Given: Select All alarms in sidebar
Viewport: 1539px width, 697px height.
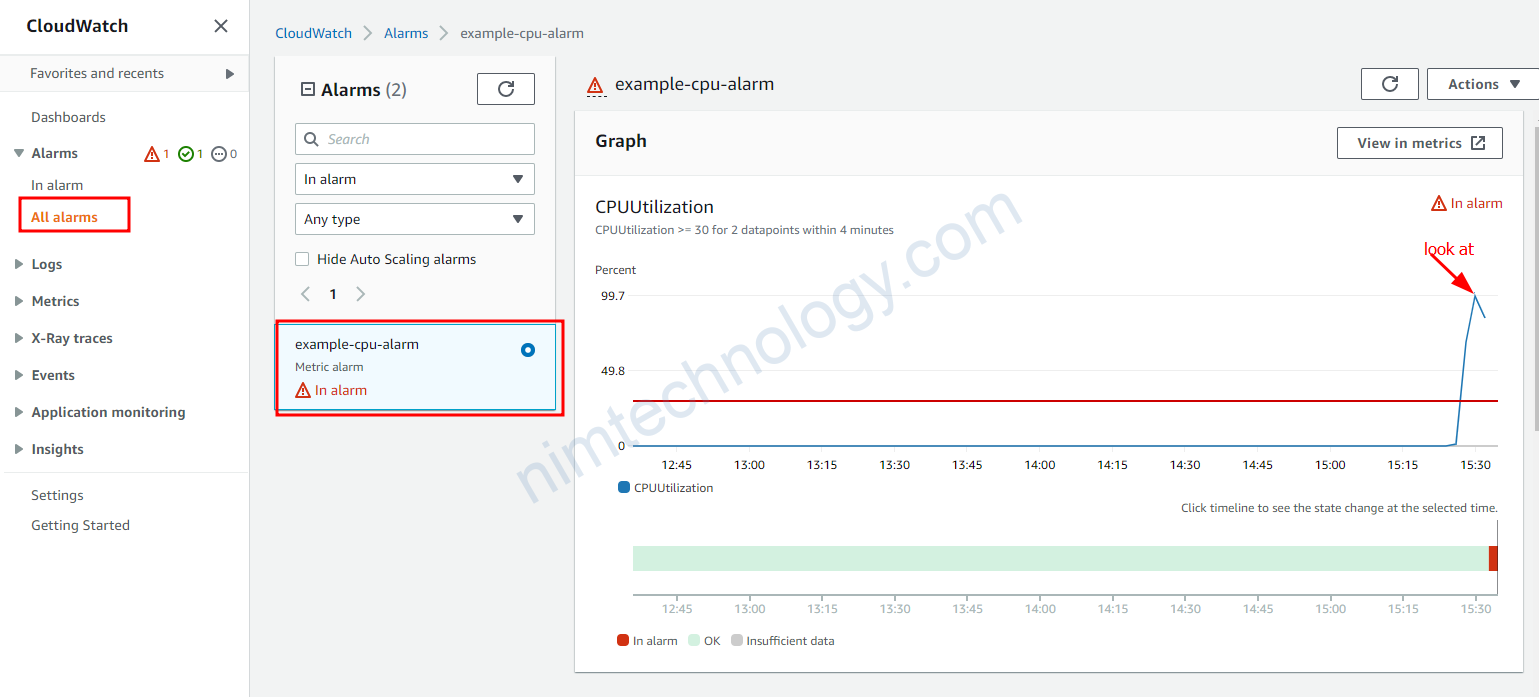Looking at the screenshot, I should click(x=64, y=217).
